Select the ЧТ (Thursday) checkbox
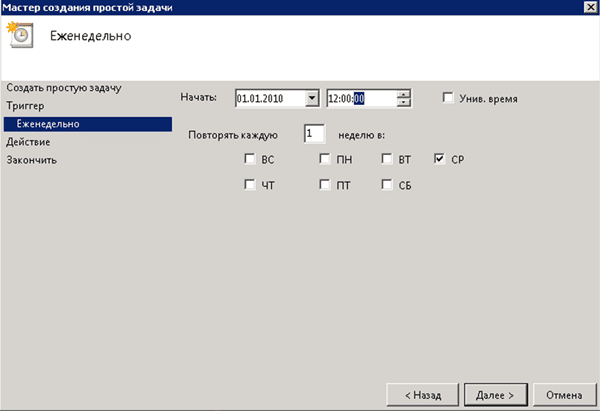 click(x=249, y=184)
